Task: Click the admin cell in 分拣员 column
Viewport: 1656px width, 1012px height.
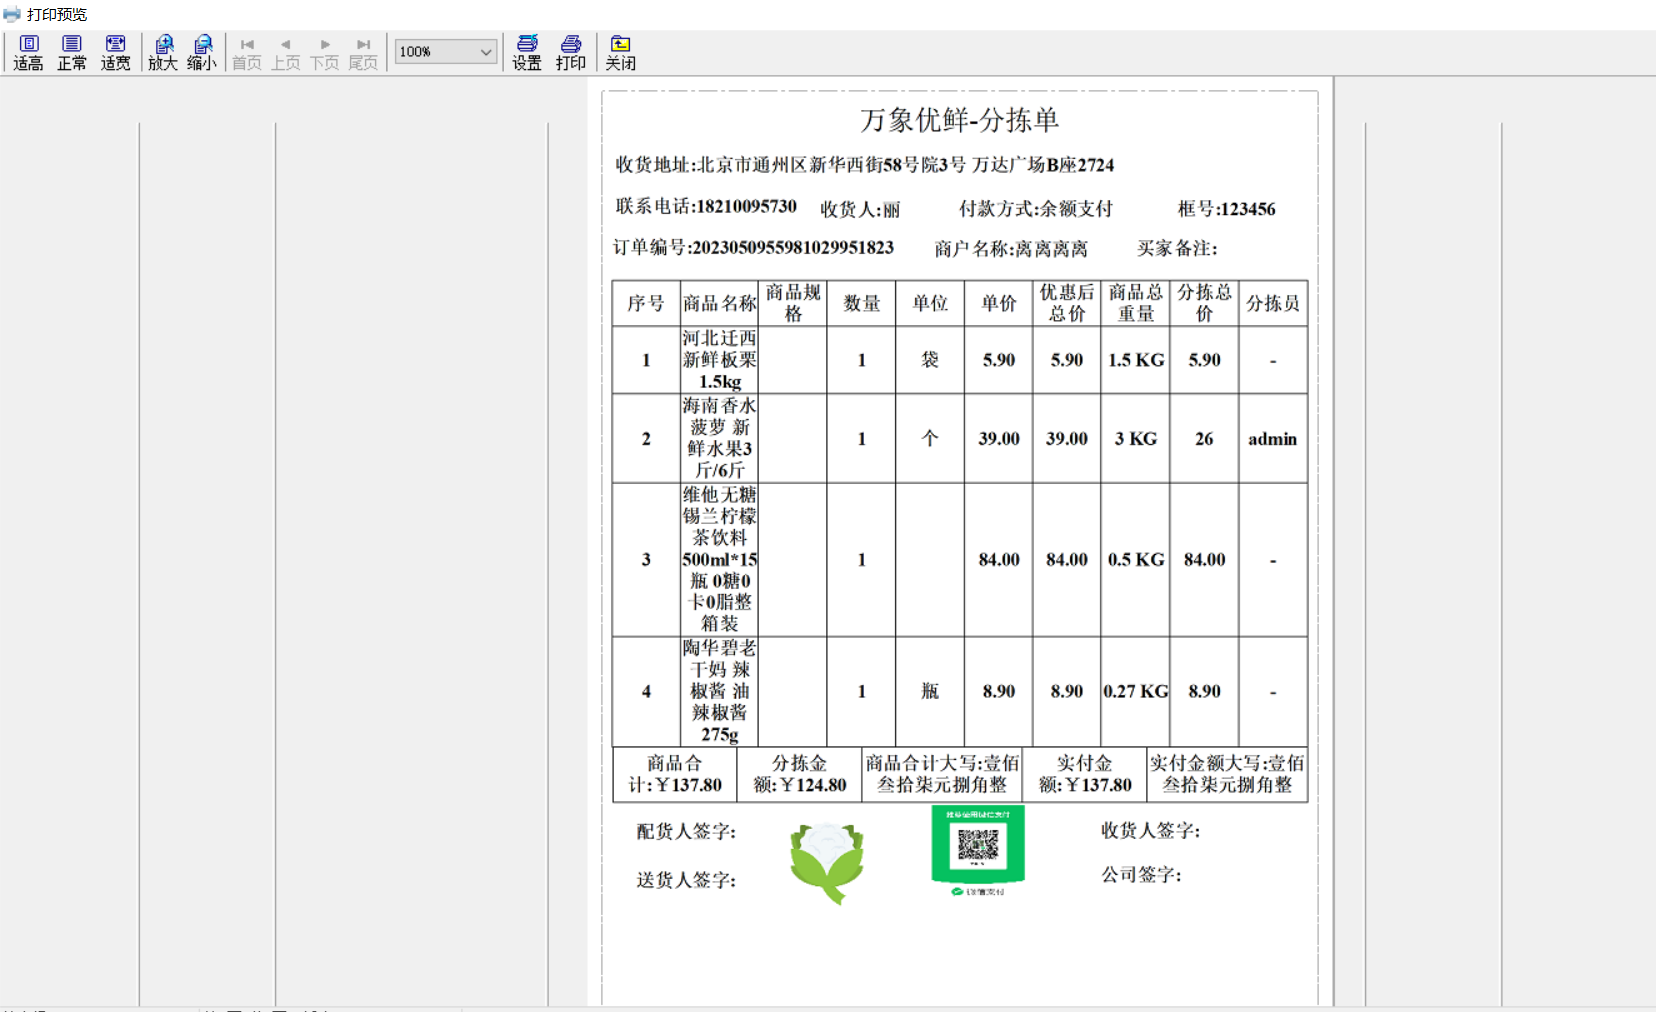Action: click(1272, 439)
